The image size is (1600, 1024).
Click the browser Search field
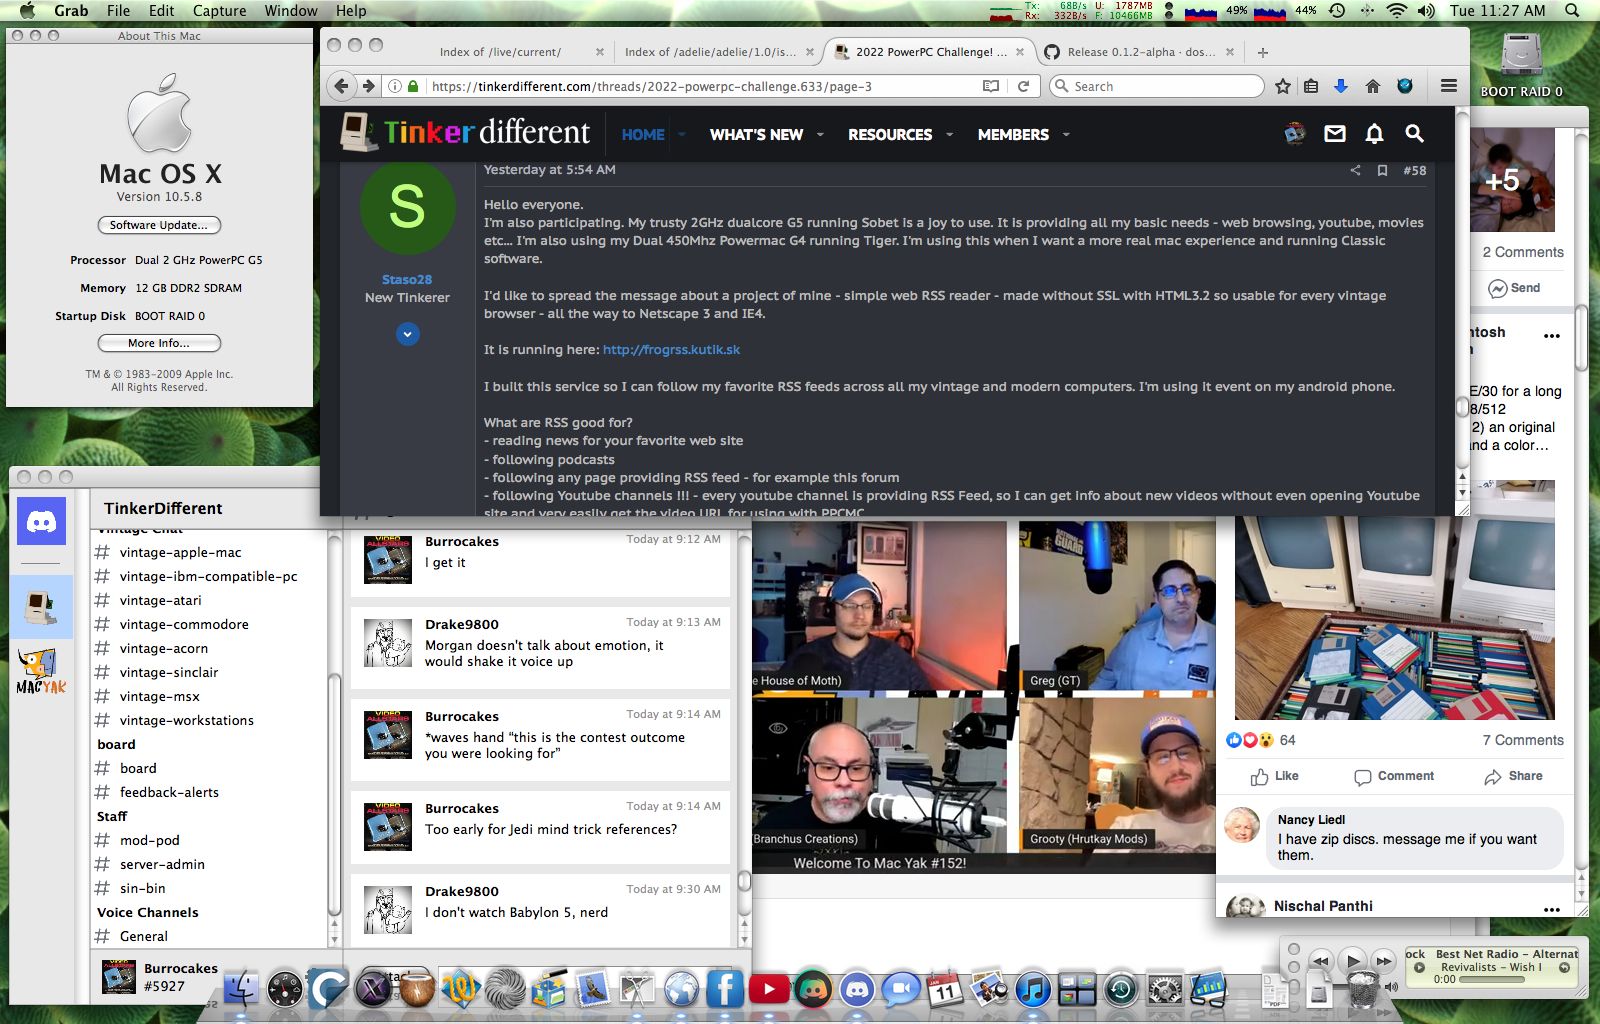tap(1157, 86)
